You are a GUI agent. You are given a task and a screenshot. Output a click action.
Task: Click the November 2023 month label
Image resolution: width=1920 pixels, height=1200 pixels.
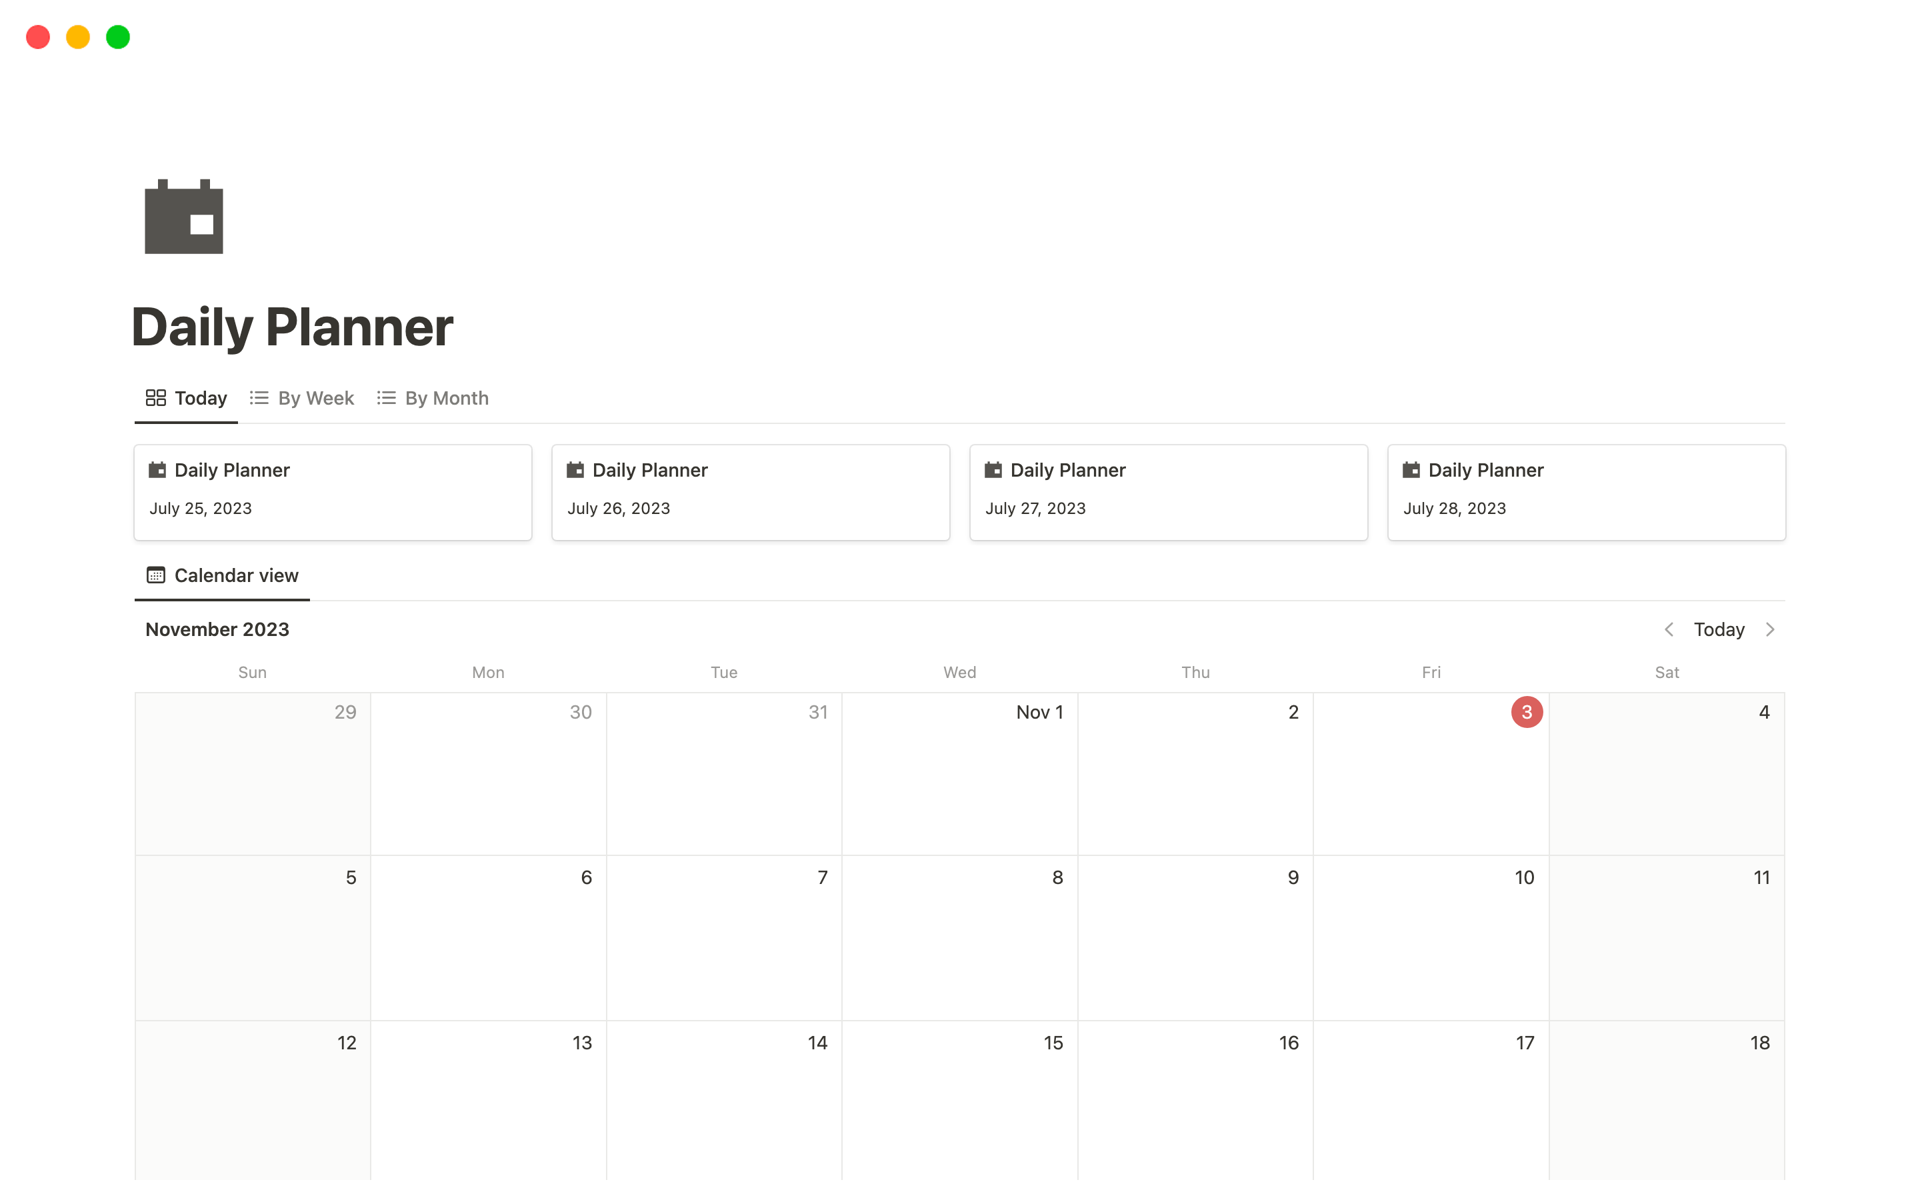pyautogui.click(x=217, y=629)
